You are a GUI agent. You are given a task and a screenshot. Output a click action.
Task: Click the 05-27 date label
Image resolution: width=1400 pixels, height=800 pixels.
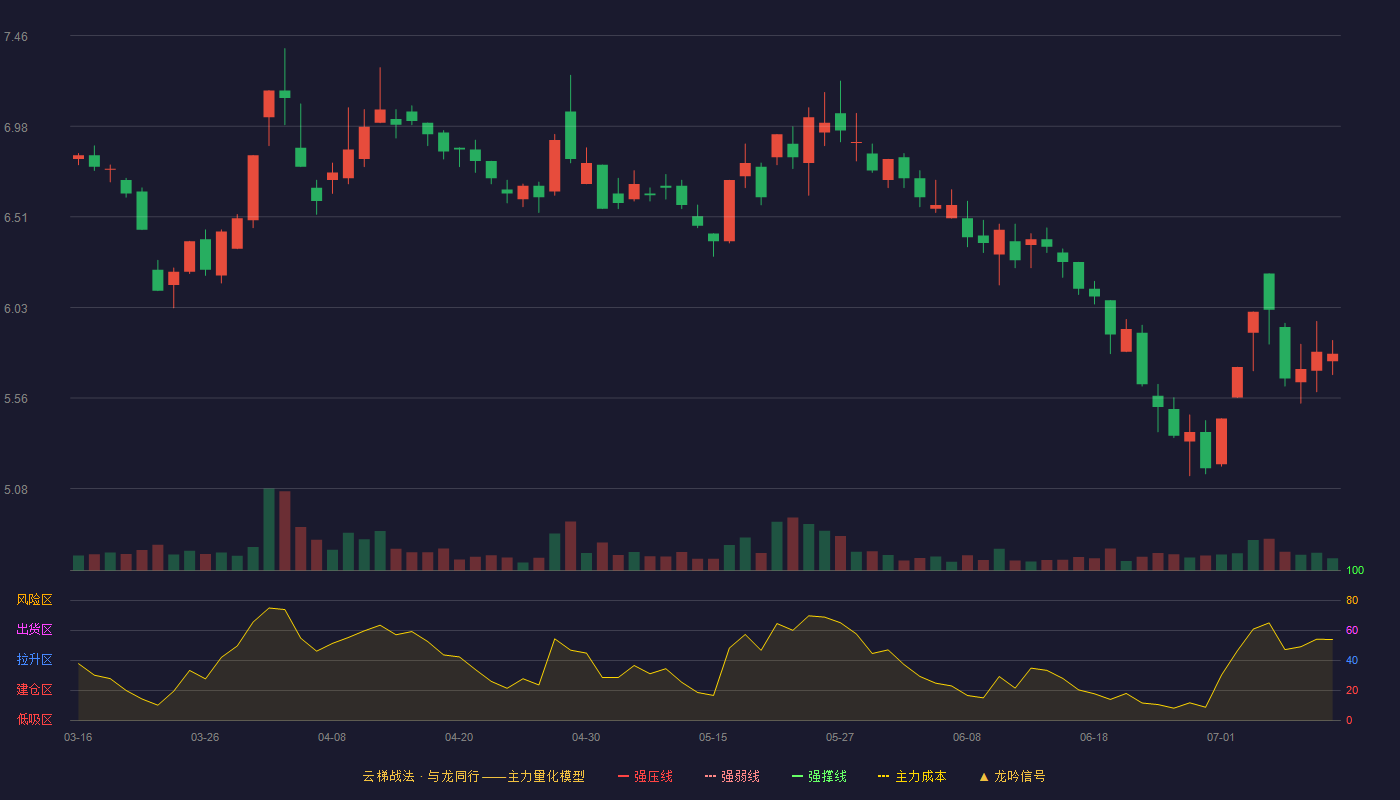[840, 737]
